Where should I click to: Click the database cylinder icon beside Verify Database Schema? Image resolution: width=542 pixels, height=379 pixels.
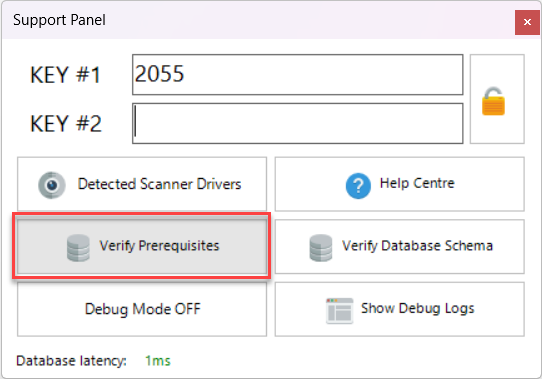point(321,248)
